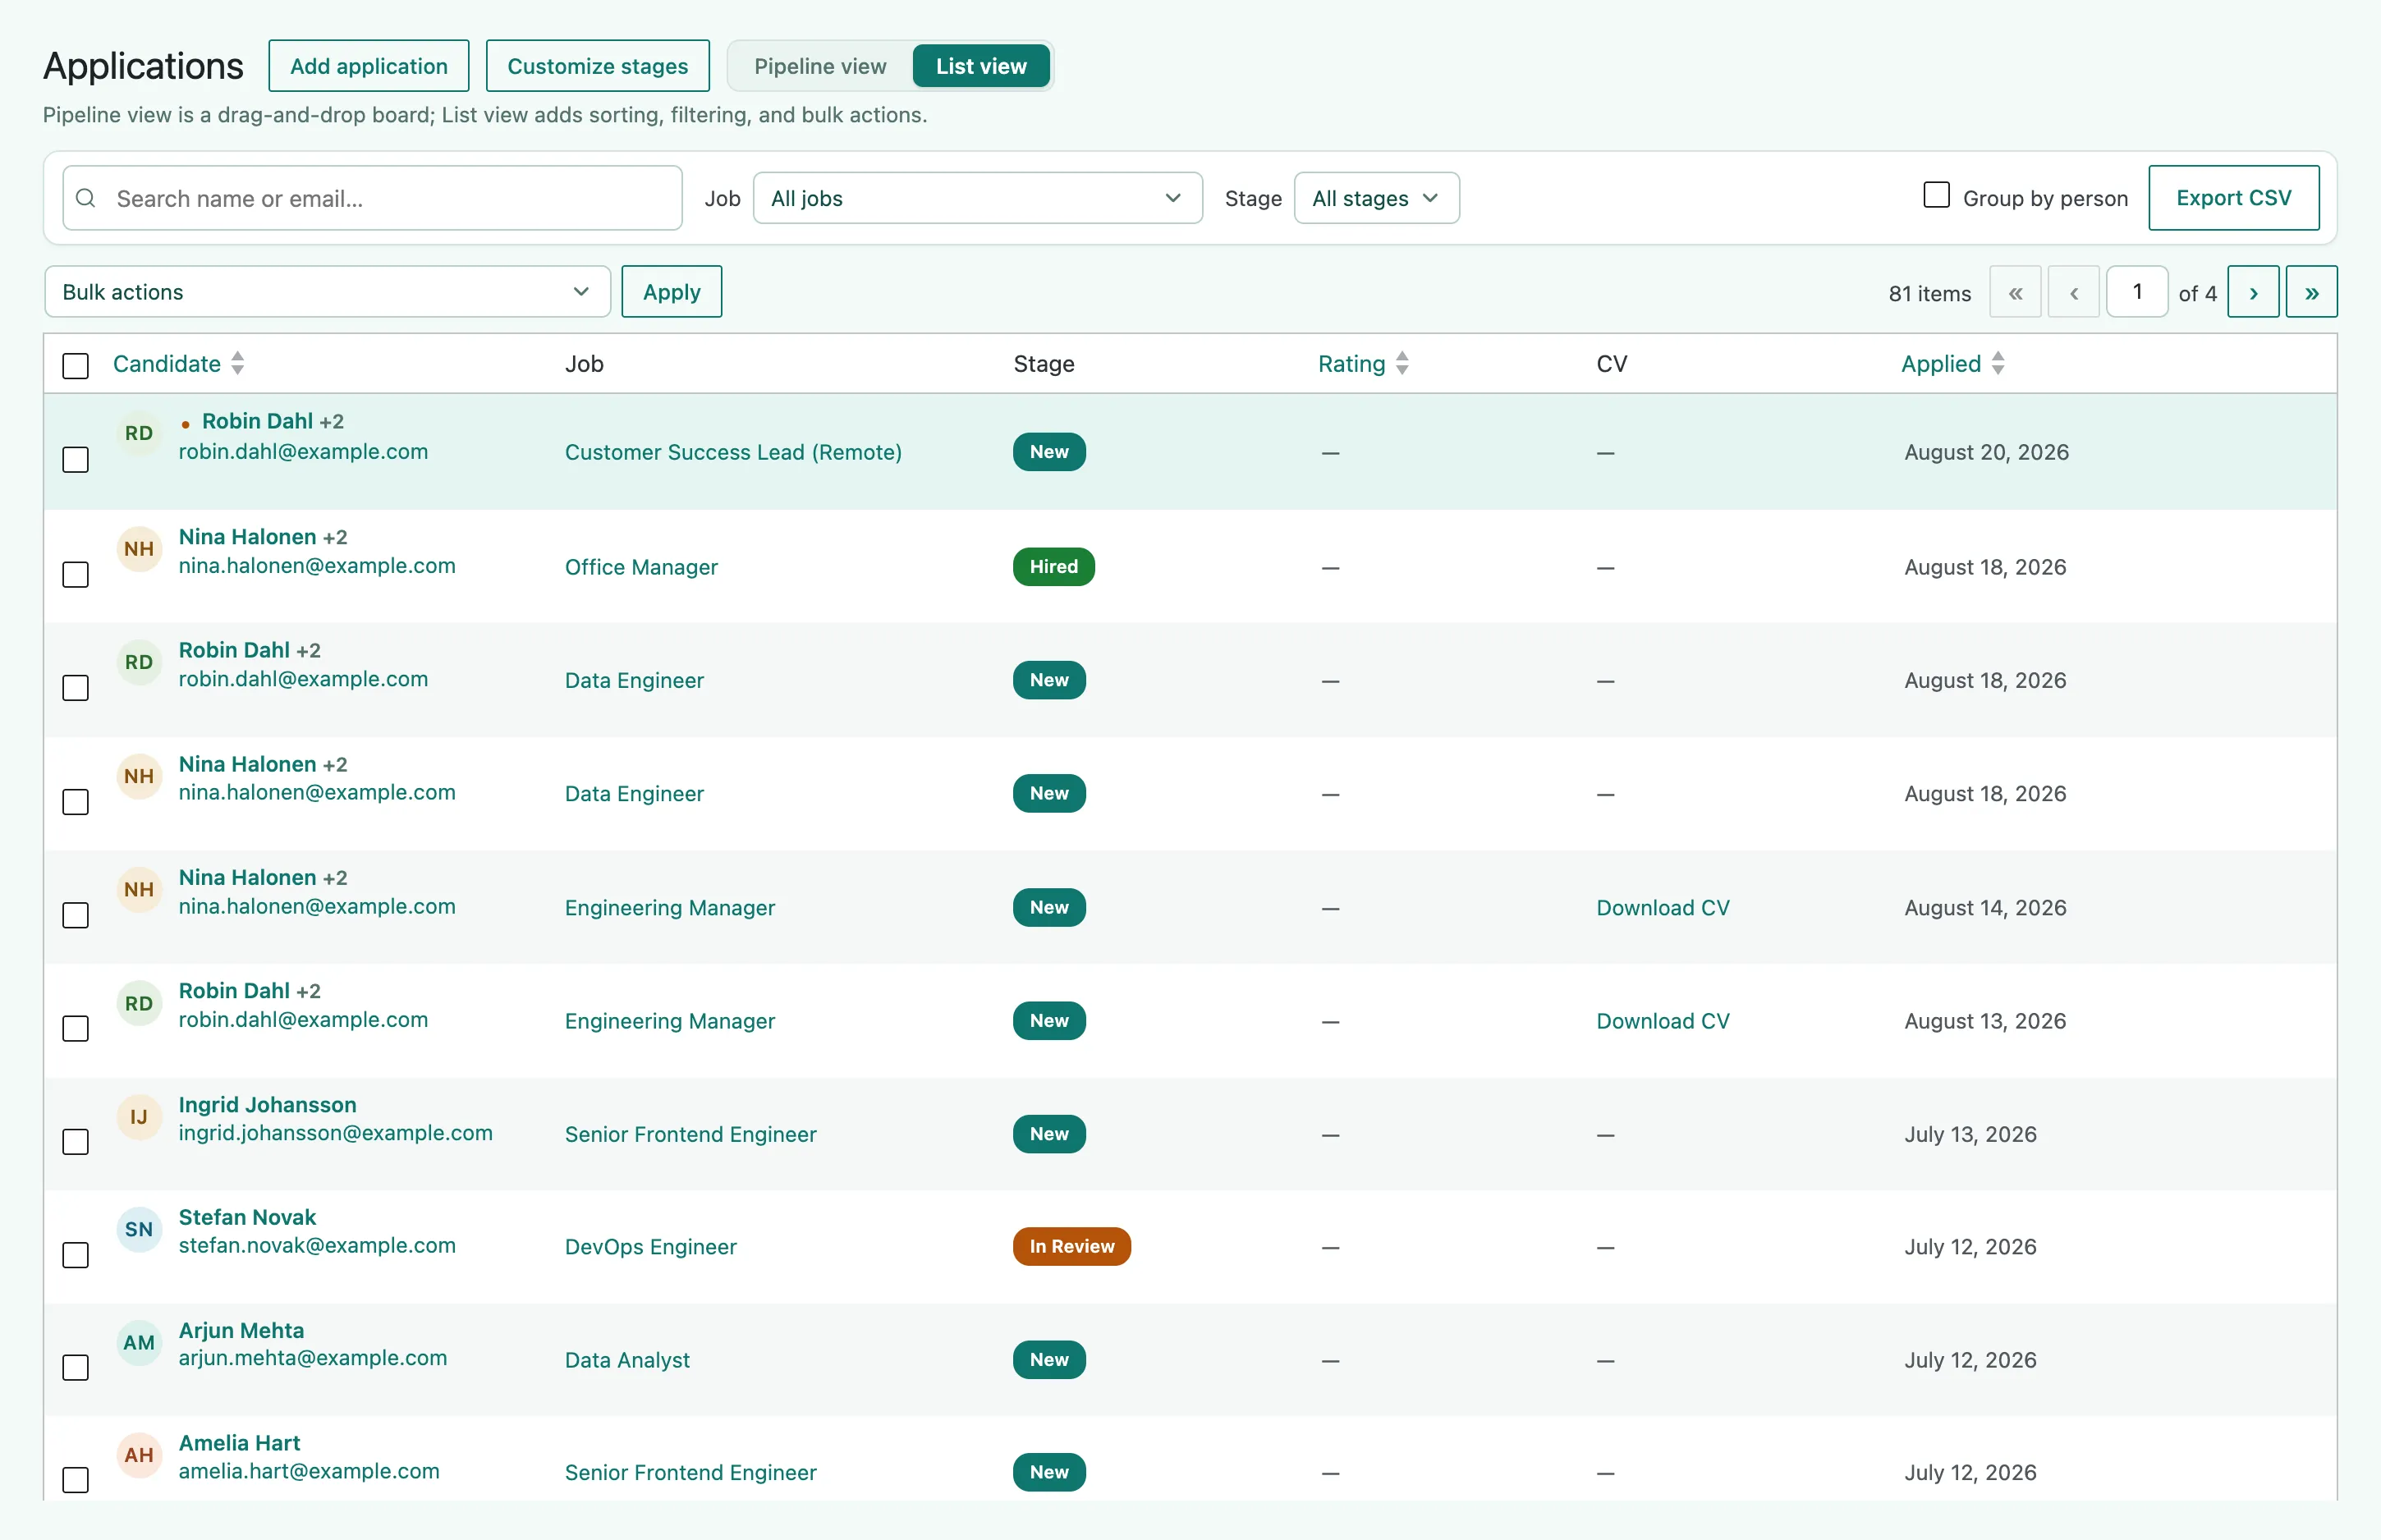
Task: Click RD avatar in Customer Success Lead row
Action: pos(139,433)
